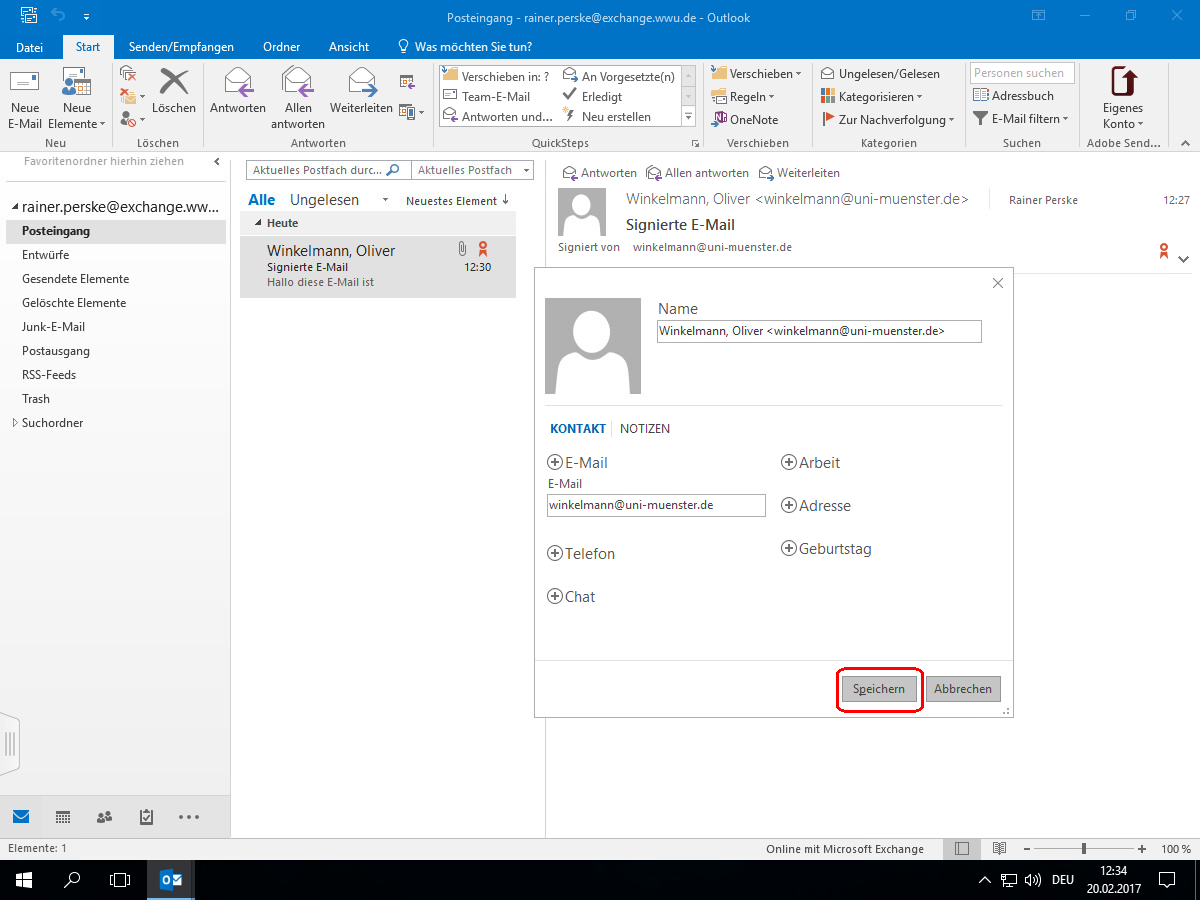Open the tasks view icon
This screenshot has width=1200, height=900.
(146, 817)
